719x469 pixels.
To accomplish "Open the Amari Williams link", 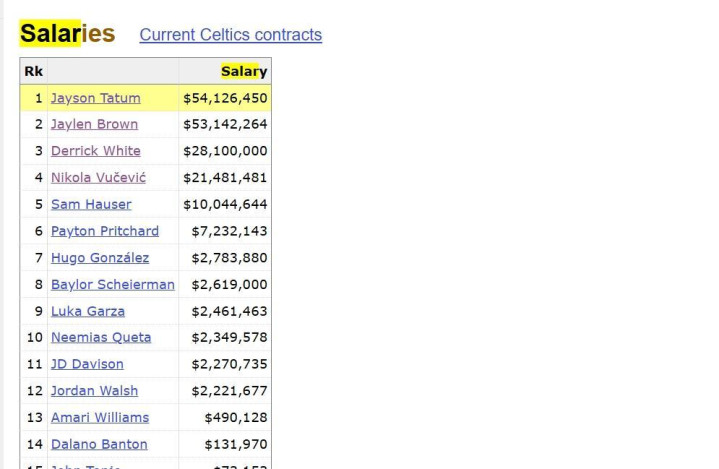I will (x=100, y=417).
